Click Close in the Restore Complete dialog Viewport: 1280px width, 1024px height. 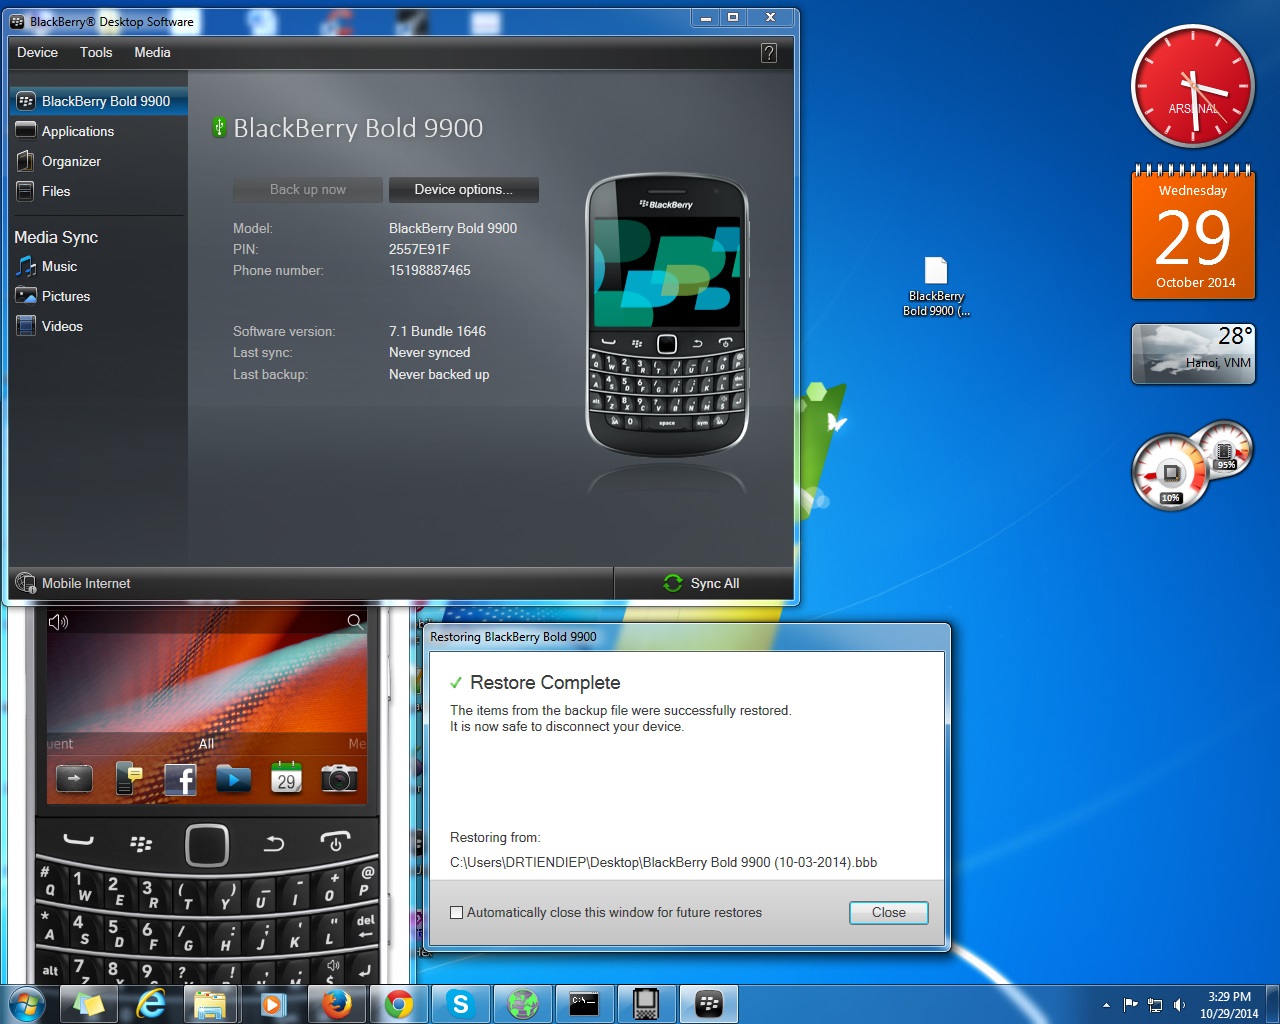tap(888, 912)
